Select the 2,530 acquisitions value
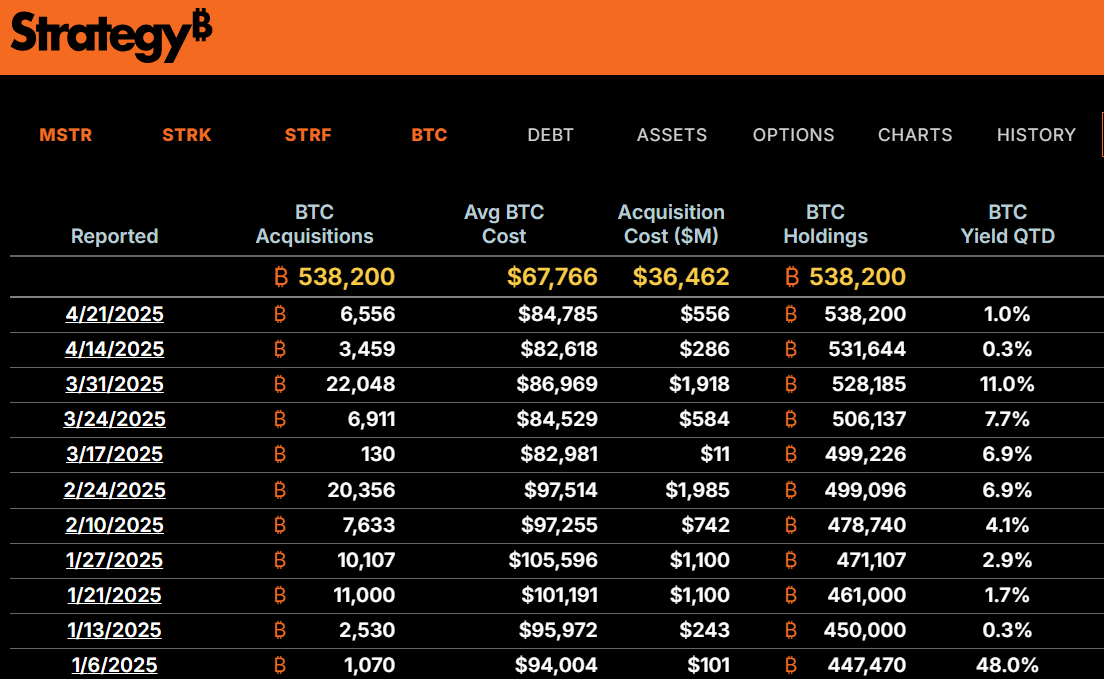The image size is (1104, 679). (x=367, y=630)
